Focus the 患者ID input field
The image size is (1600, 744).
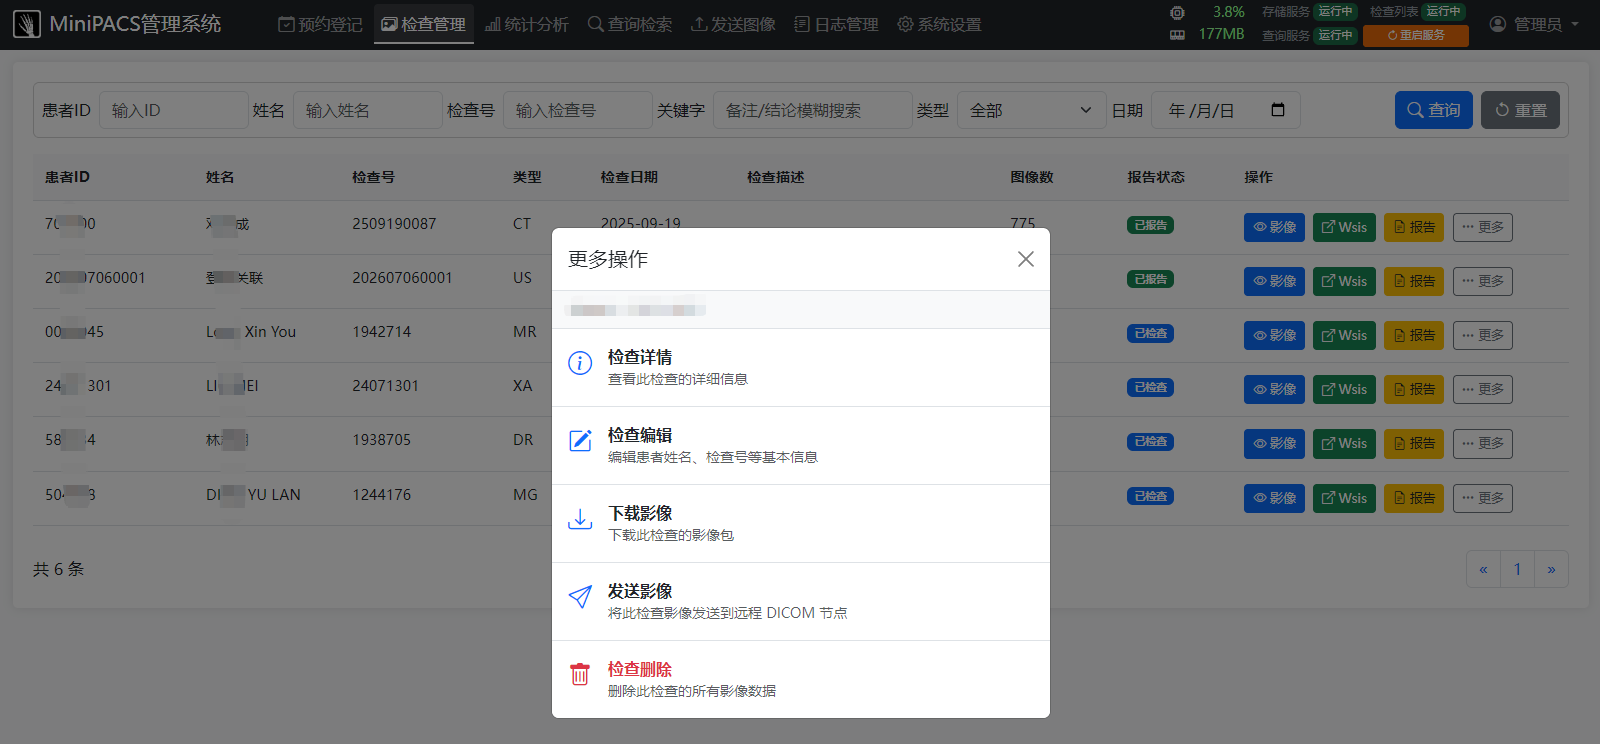coord(174,110)
